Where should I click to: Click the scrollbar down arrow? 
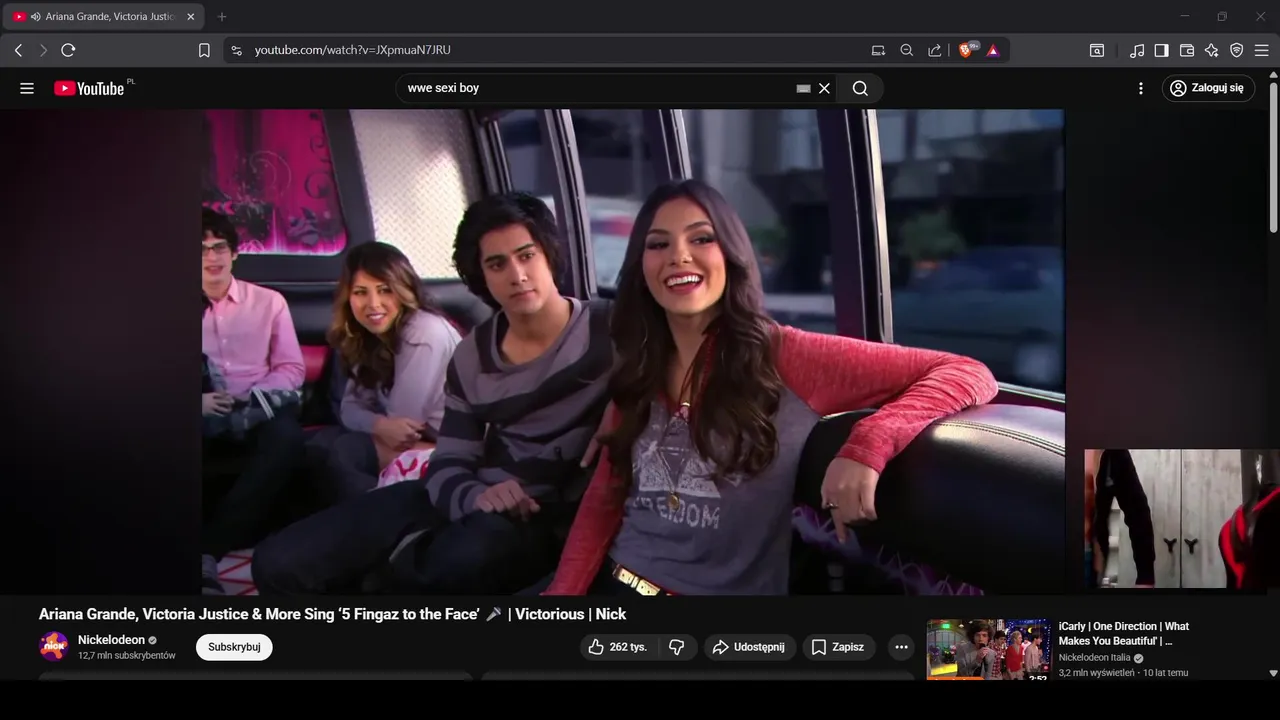pyautogui.click(x=1273, y=674)
